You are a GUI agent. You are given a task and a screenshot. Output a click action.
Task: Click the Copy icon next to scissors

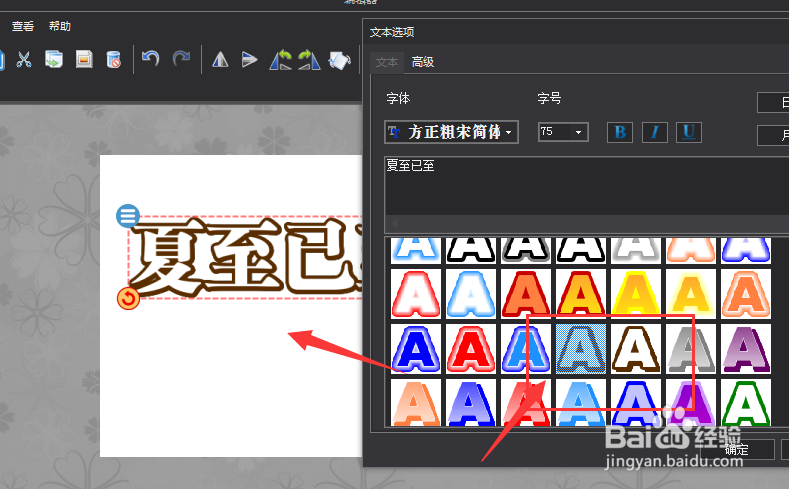[x=54, y=59]
